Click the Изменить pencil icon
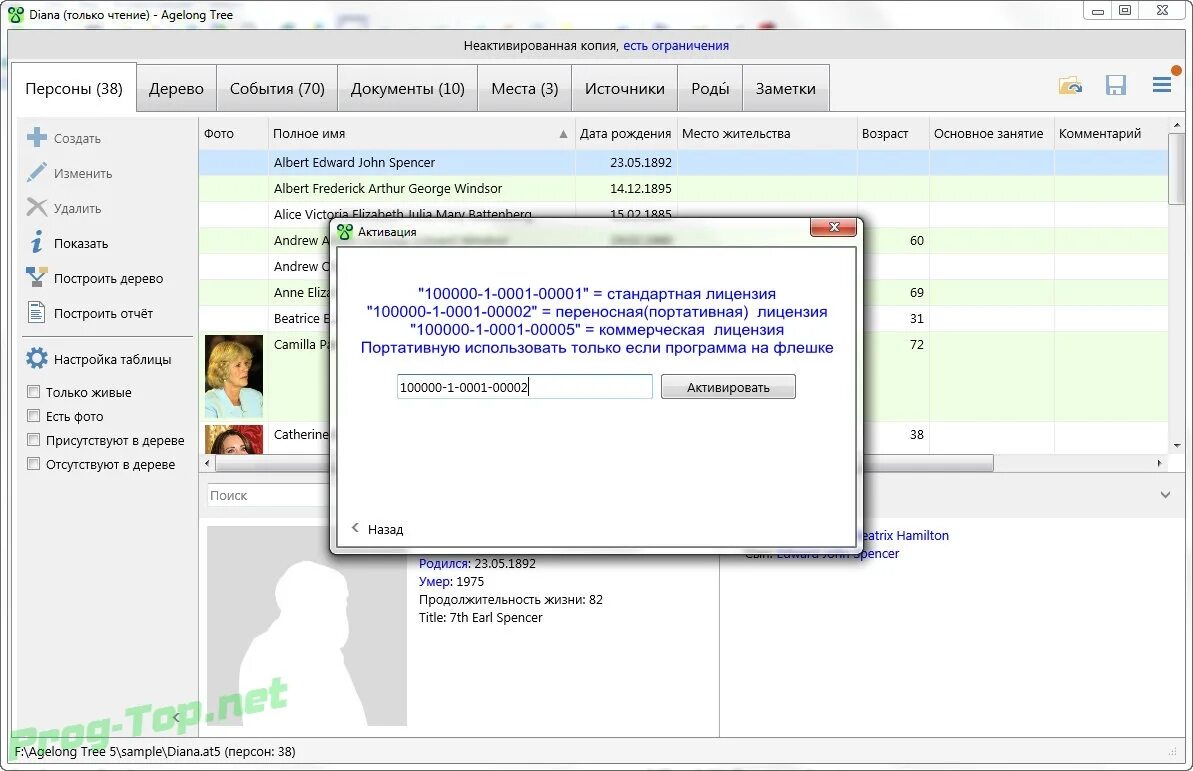This screenshot has height=771, width=1193. (37, 173)
